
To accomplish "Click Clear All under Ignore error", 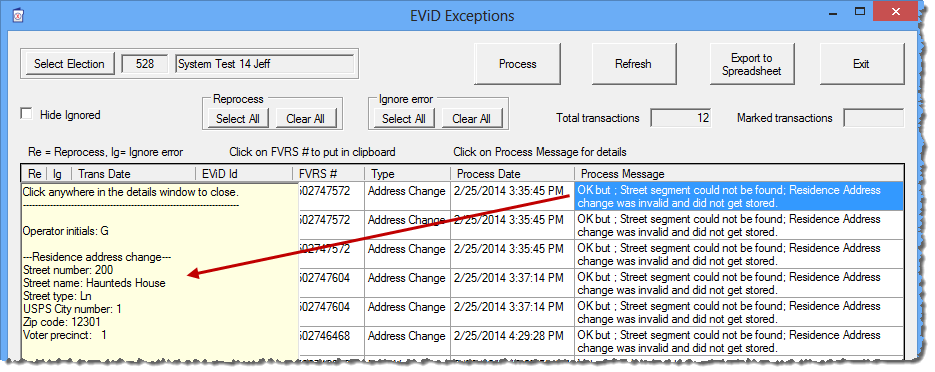I will (x=472, y=119).
